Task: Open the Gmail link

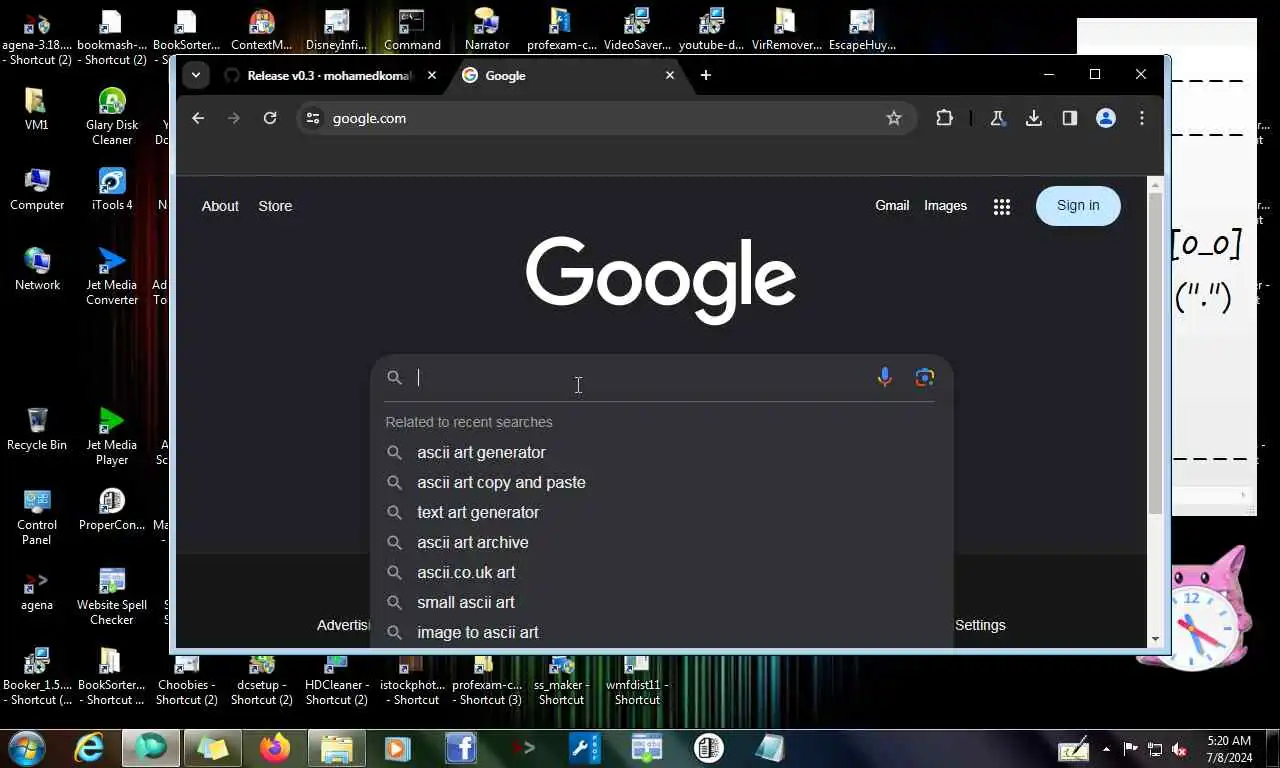Action: 892,205
